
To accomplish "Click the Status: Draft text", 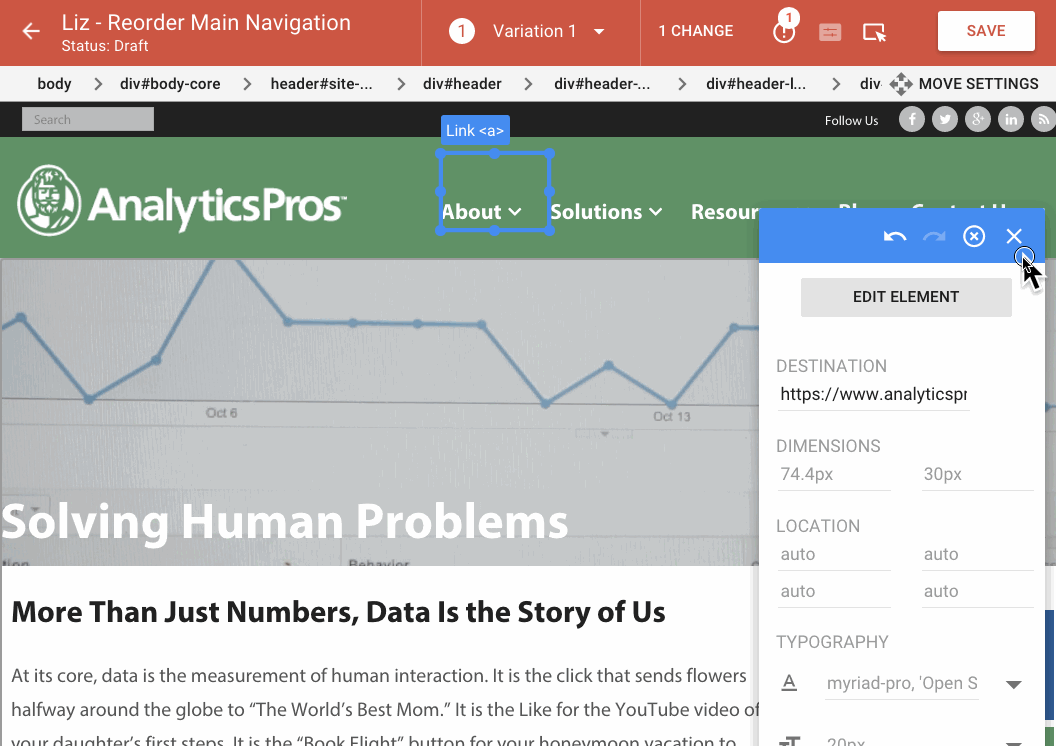I will click(x=105, y=46).
